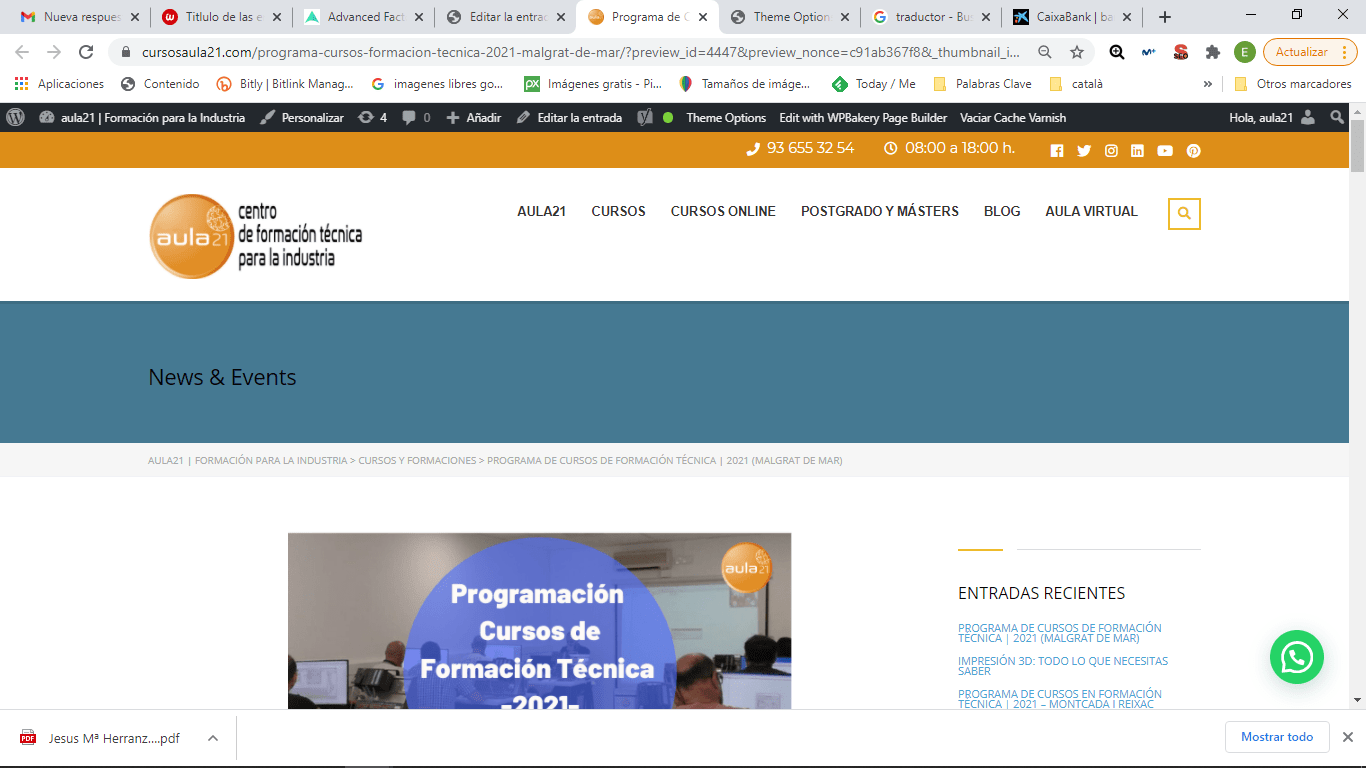Open the Hola, aula21 account menu

[1272, 117]
